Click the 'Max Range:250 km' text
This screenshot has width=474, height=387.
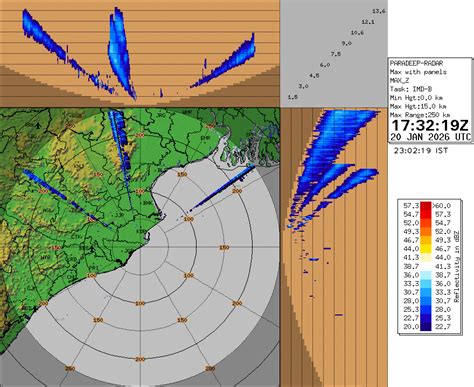[x=420, y=115]
